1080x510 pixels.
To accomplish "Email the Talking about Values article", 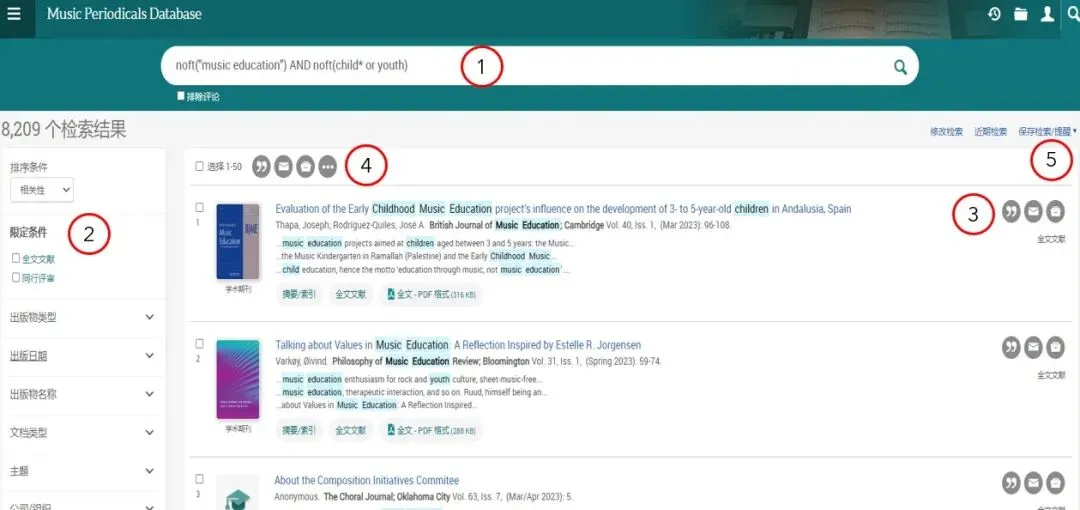I will pyautogui.click(x=1032, y=348).
